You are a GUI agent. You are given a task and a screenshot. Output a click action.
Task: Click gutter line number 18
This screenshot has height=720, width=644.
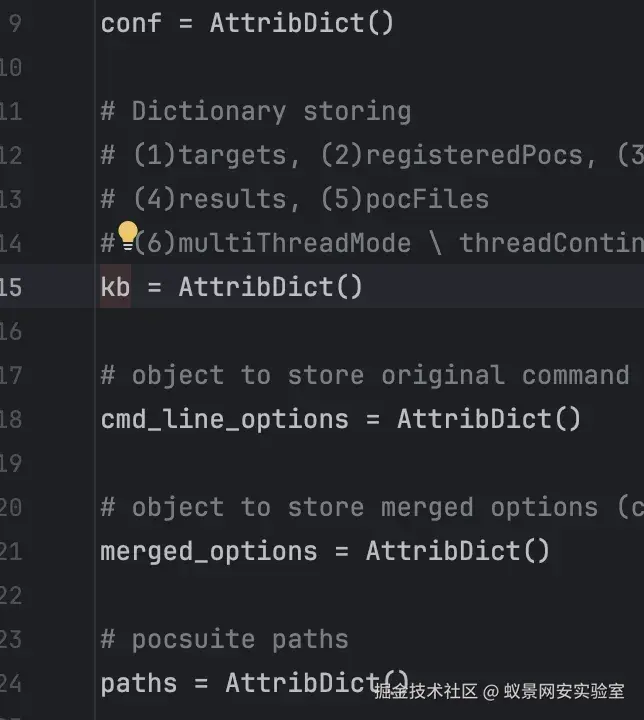[11, 419]
